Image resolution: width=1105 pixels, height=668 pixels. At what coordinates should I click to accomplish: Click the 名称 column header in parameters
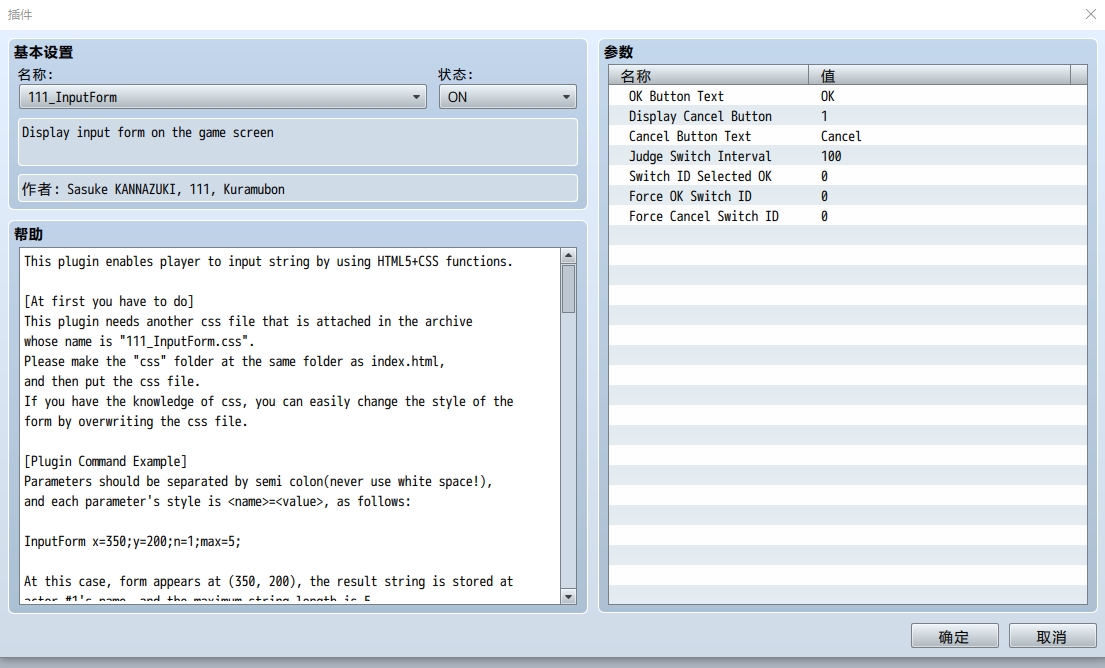click(x=708, y=75)
